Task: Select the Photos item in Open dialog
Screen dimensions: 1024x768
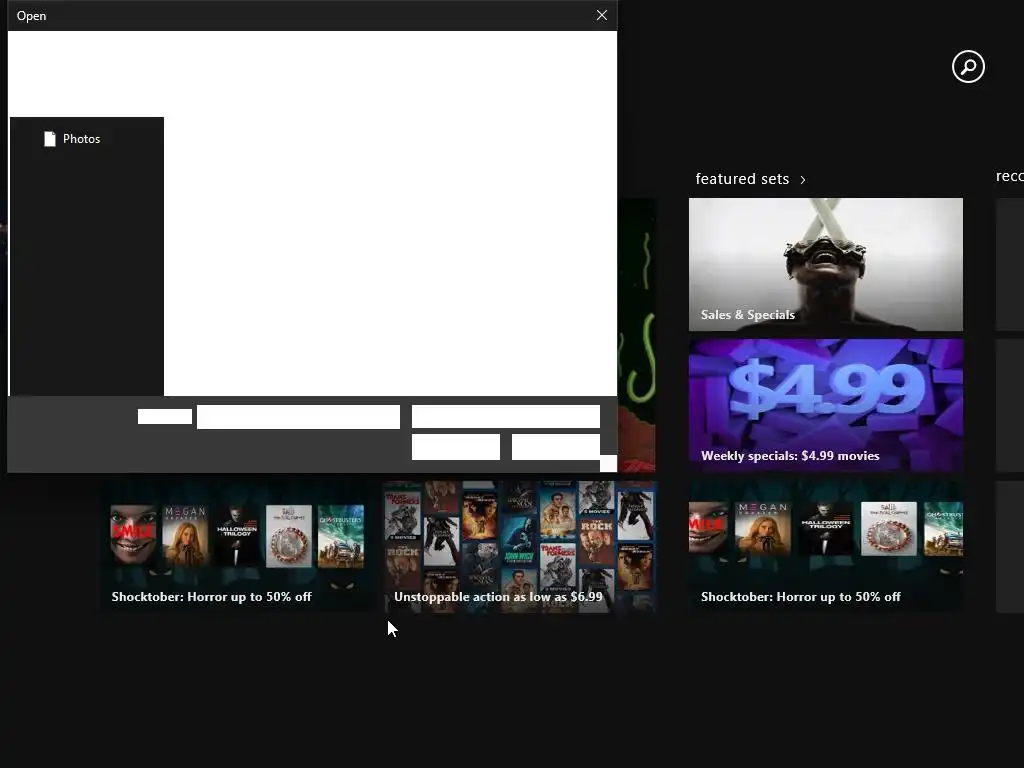Action: coord(81,139)
